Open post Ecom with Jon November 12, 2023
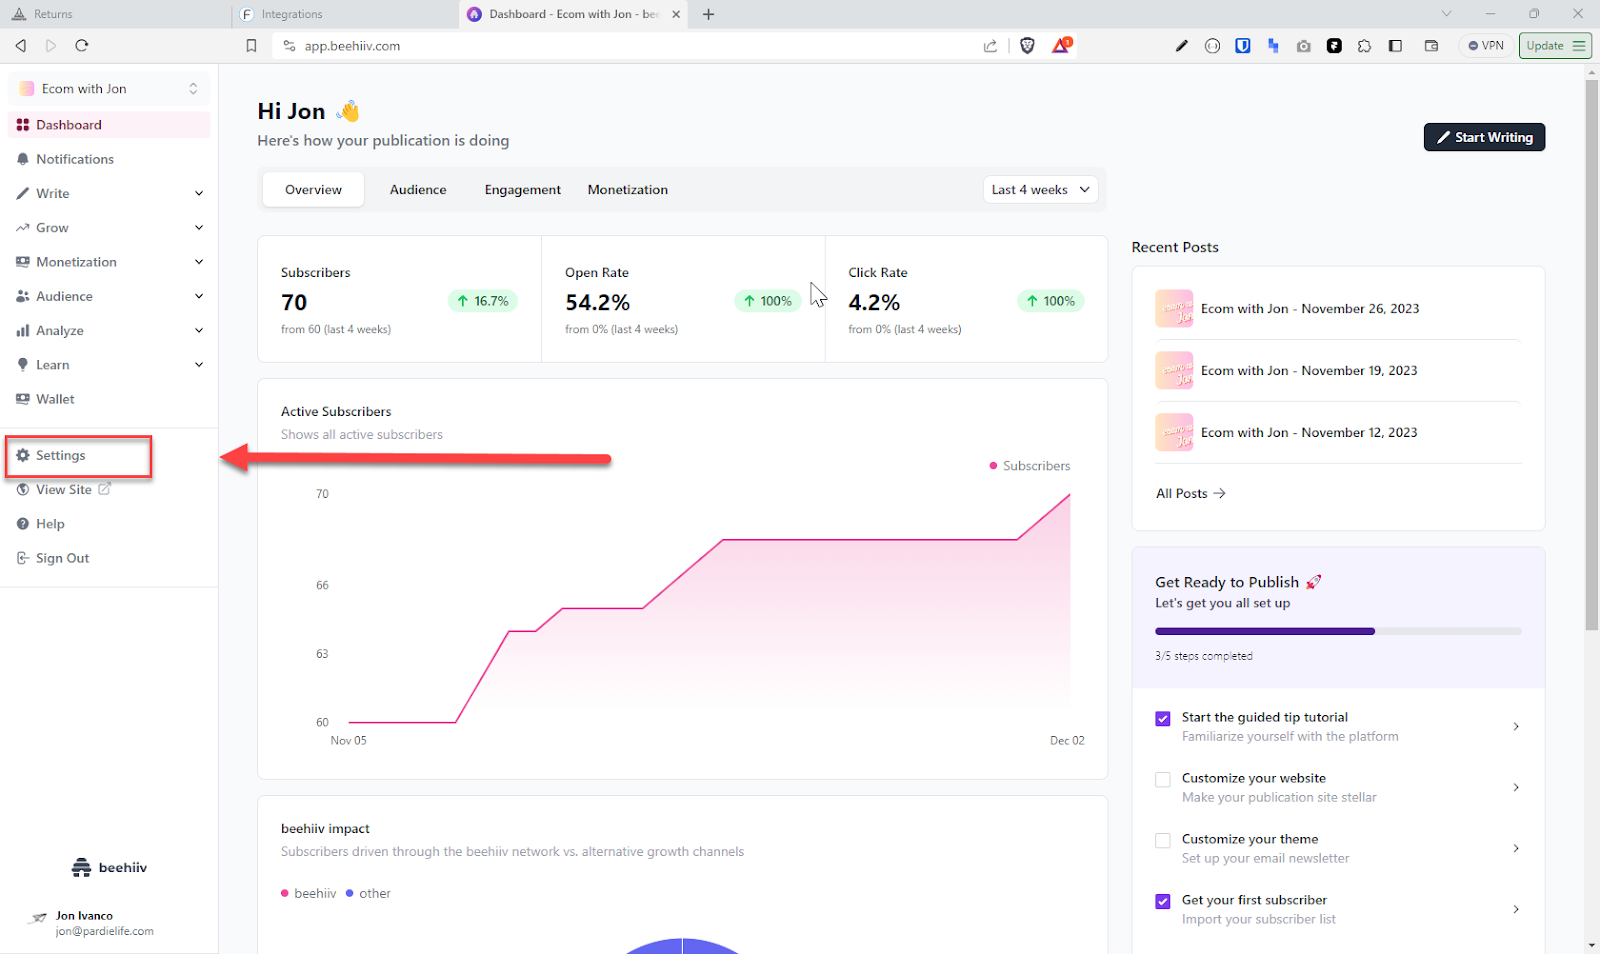The image size is (1600, 954). 1309,433
